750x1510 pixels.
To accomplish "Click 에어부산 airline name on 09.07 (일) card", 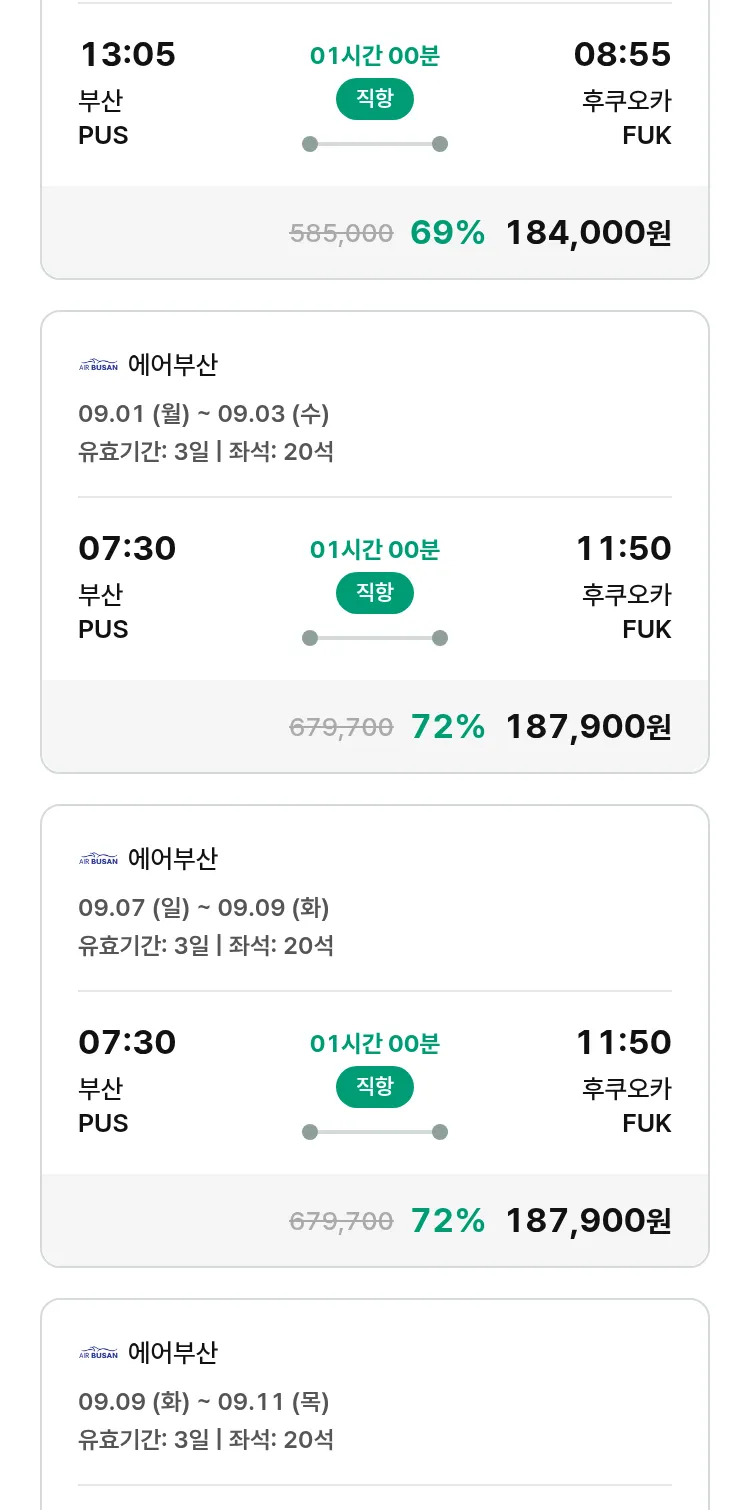I will 172,859.
